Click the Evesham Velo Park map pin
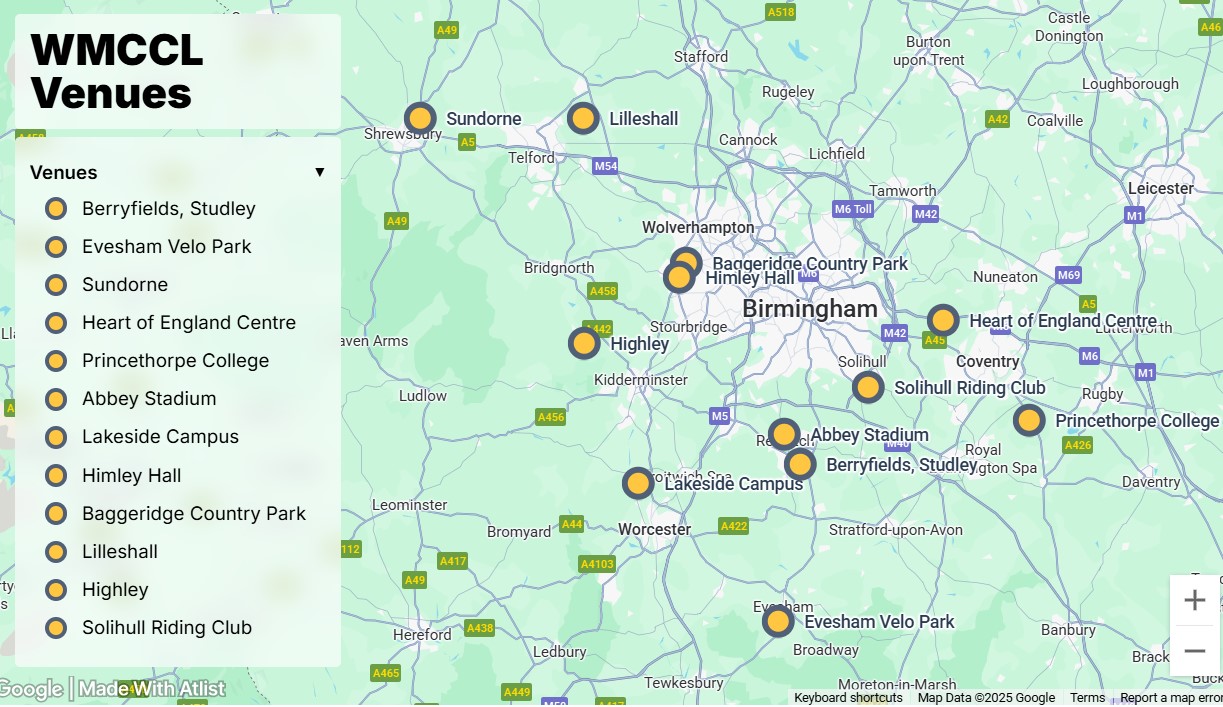 coord(778,622)
